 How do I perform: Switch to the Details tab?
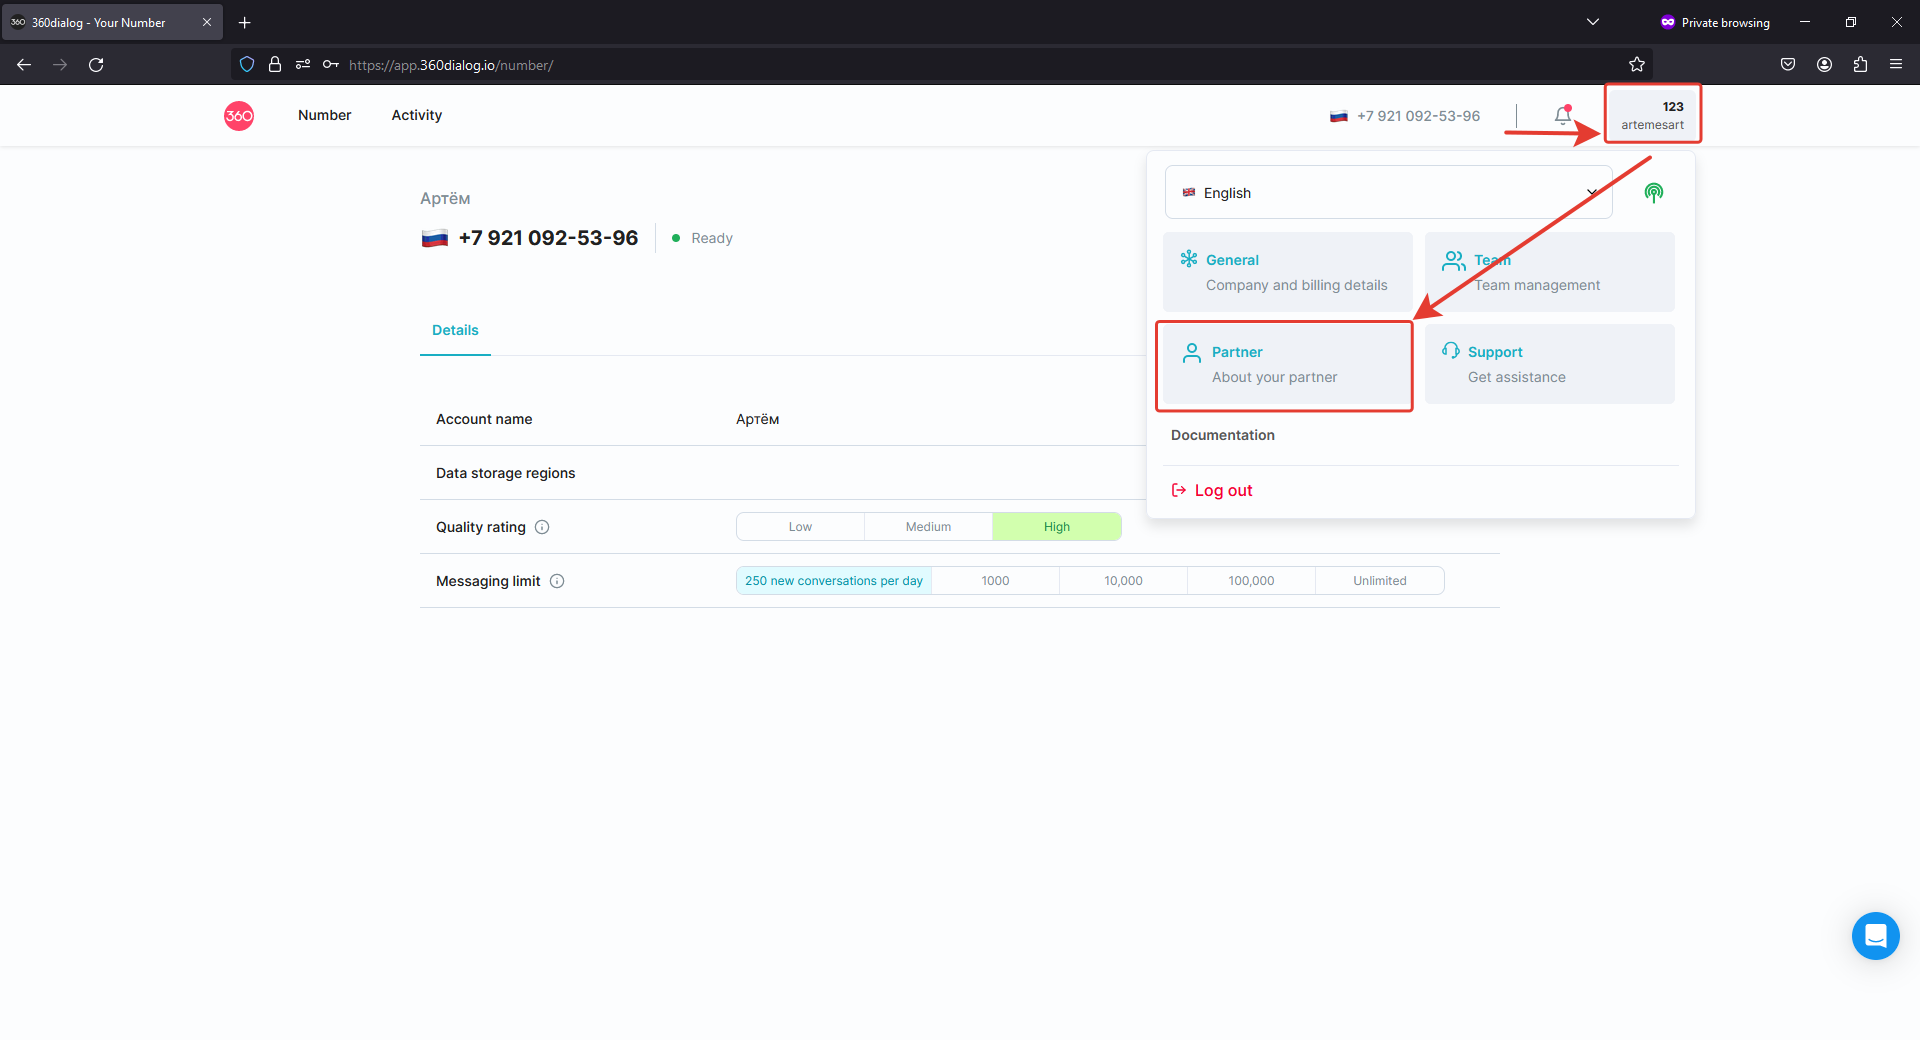(455, 331)
